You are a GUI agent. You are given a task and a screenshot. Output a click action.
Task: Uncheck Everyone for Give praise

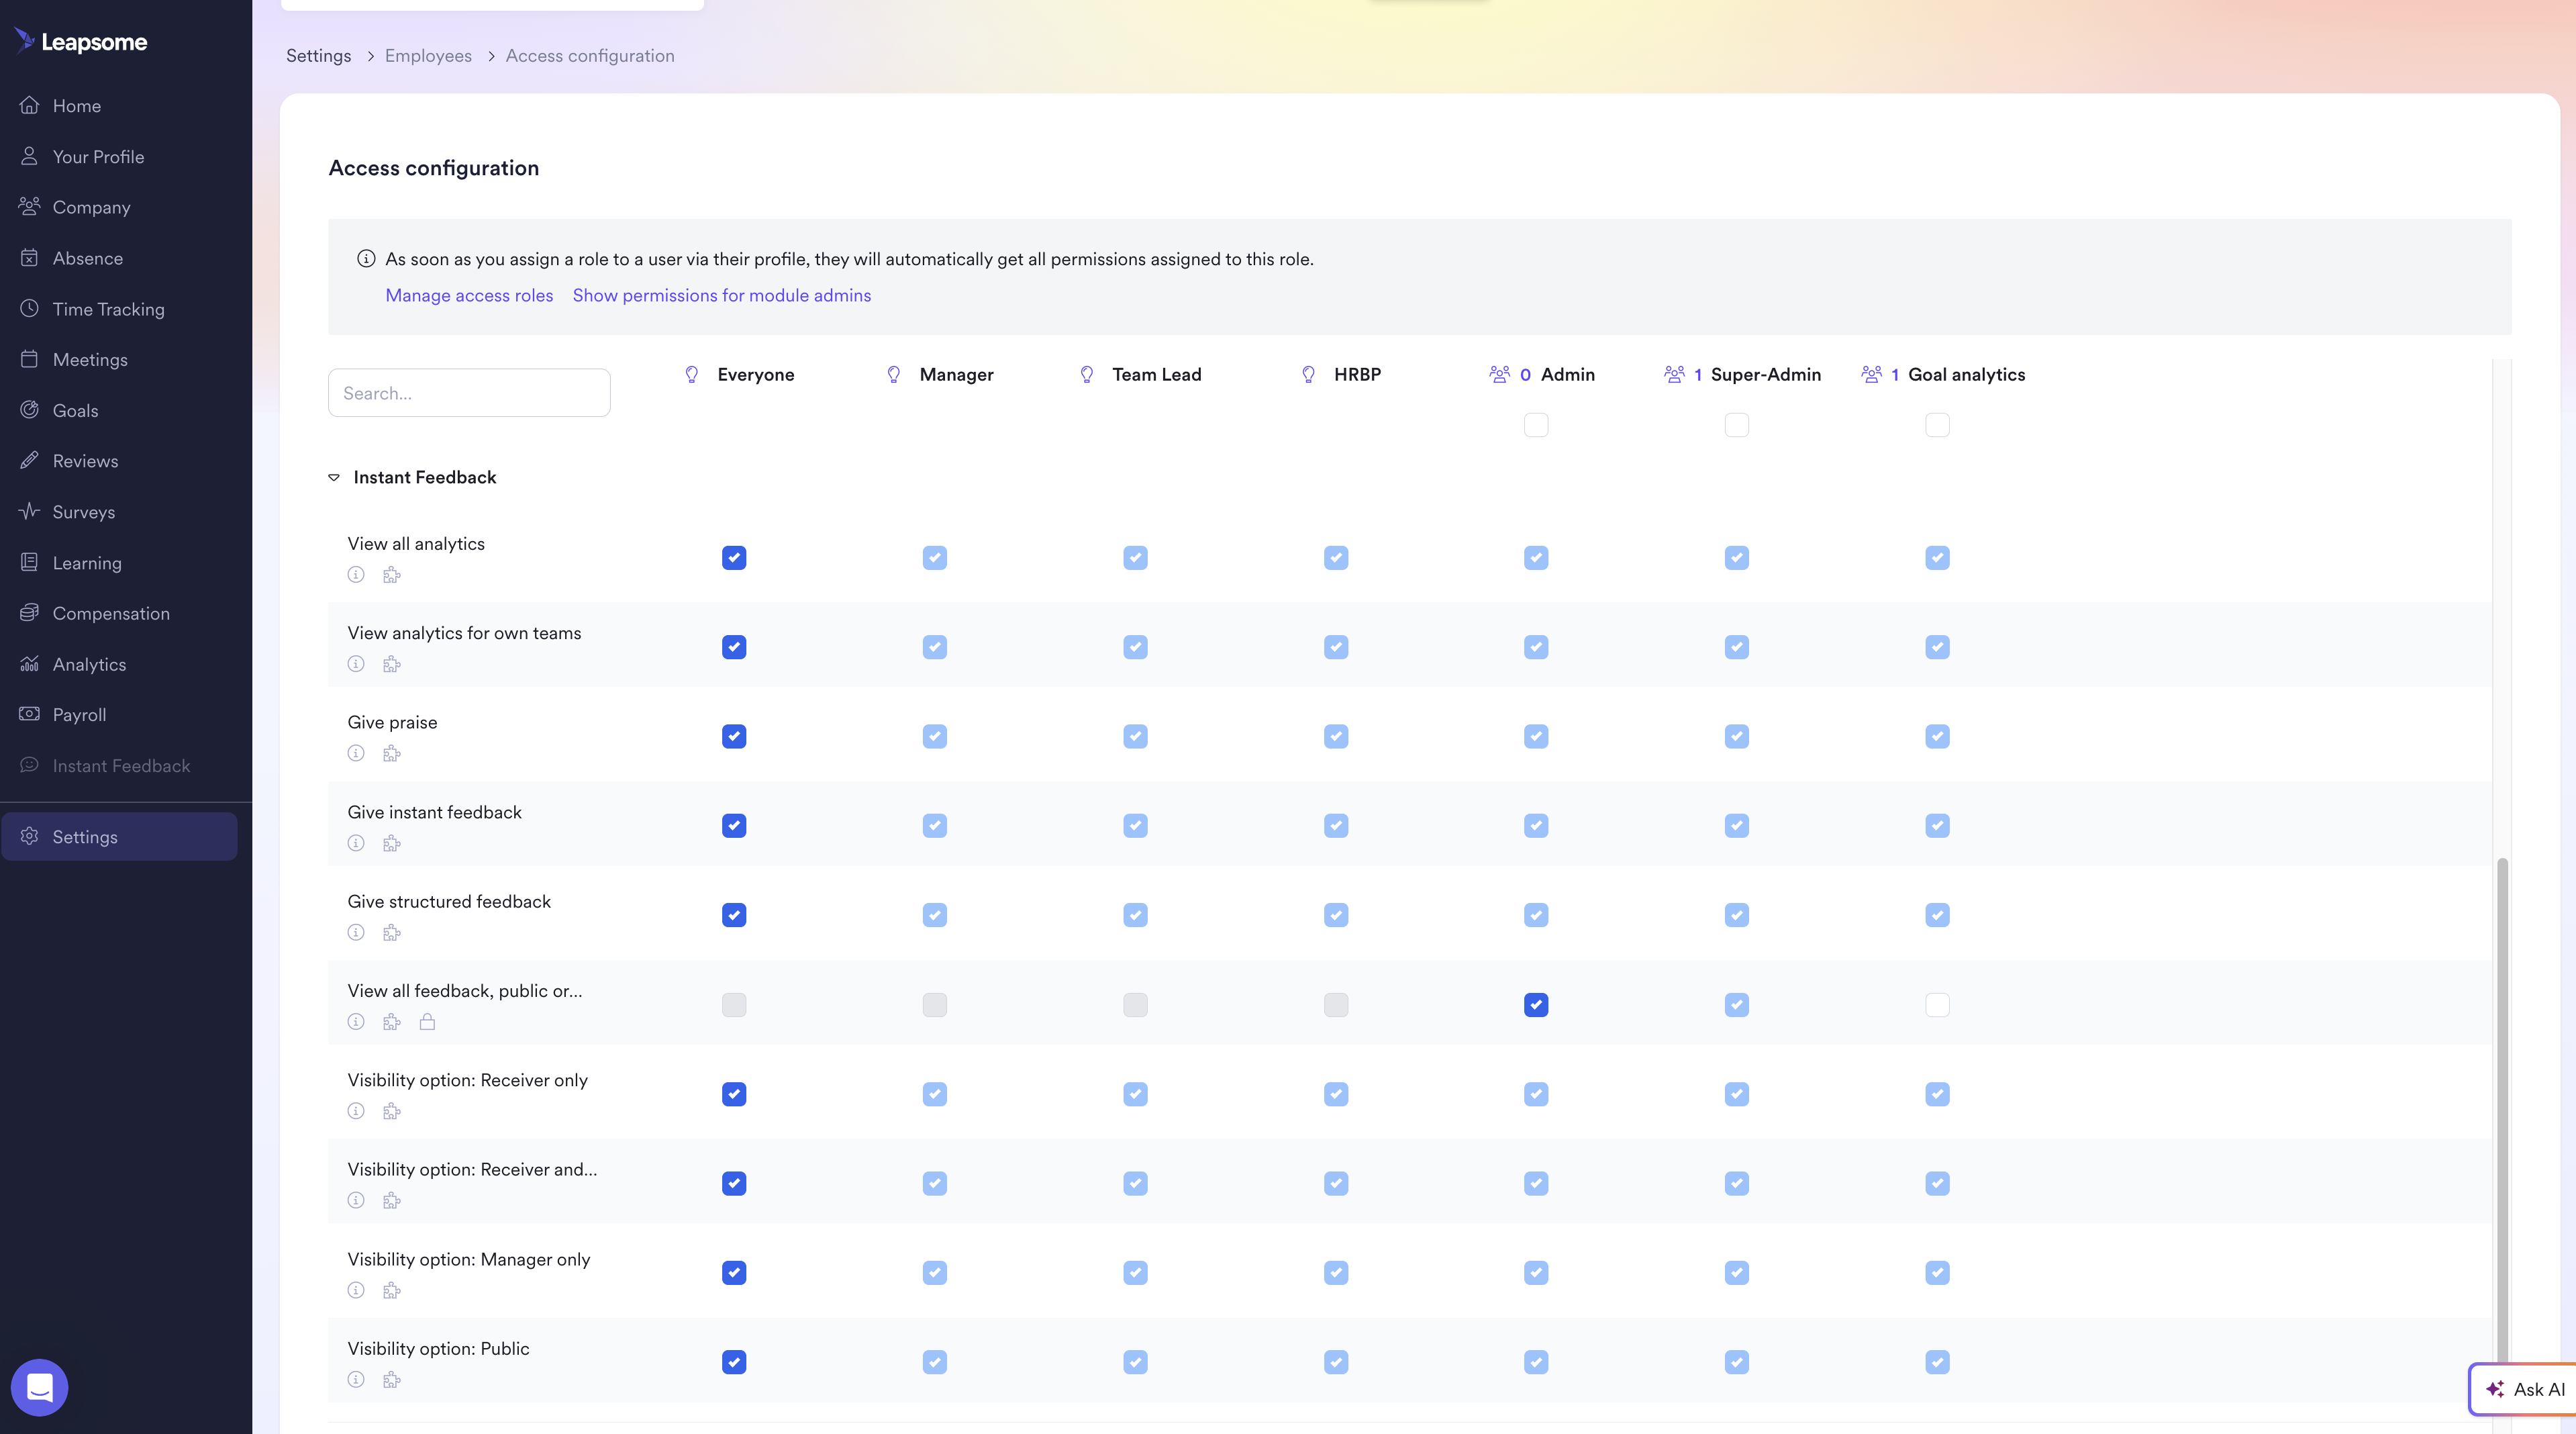[x=734, y=737]
